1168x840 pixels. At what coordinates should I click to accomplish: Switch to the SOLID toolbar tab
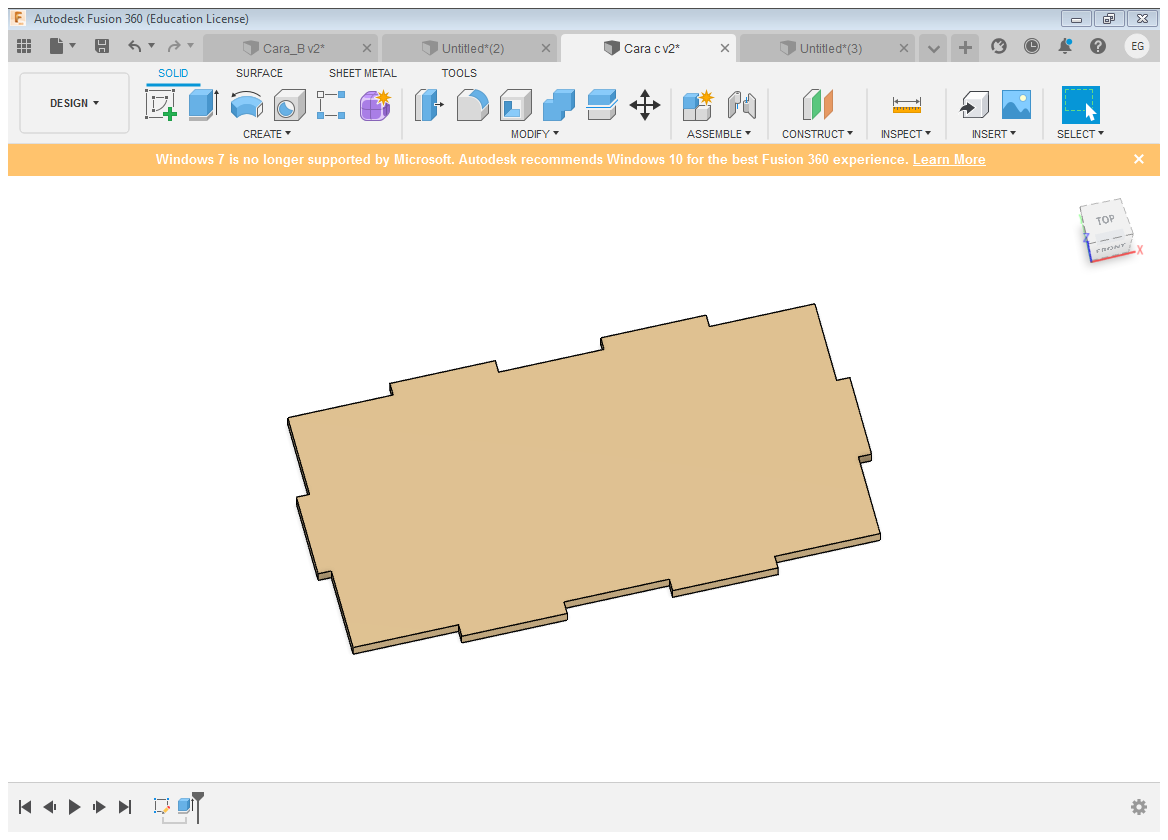pyautogui.click(x=173, y=73)
